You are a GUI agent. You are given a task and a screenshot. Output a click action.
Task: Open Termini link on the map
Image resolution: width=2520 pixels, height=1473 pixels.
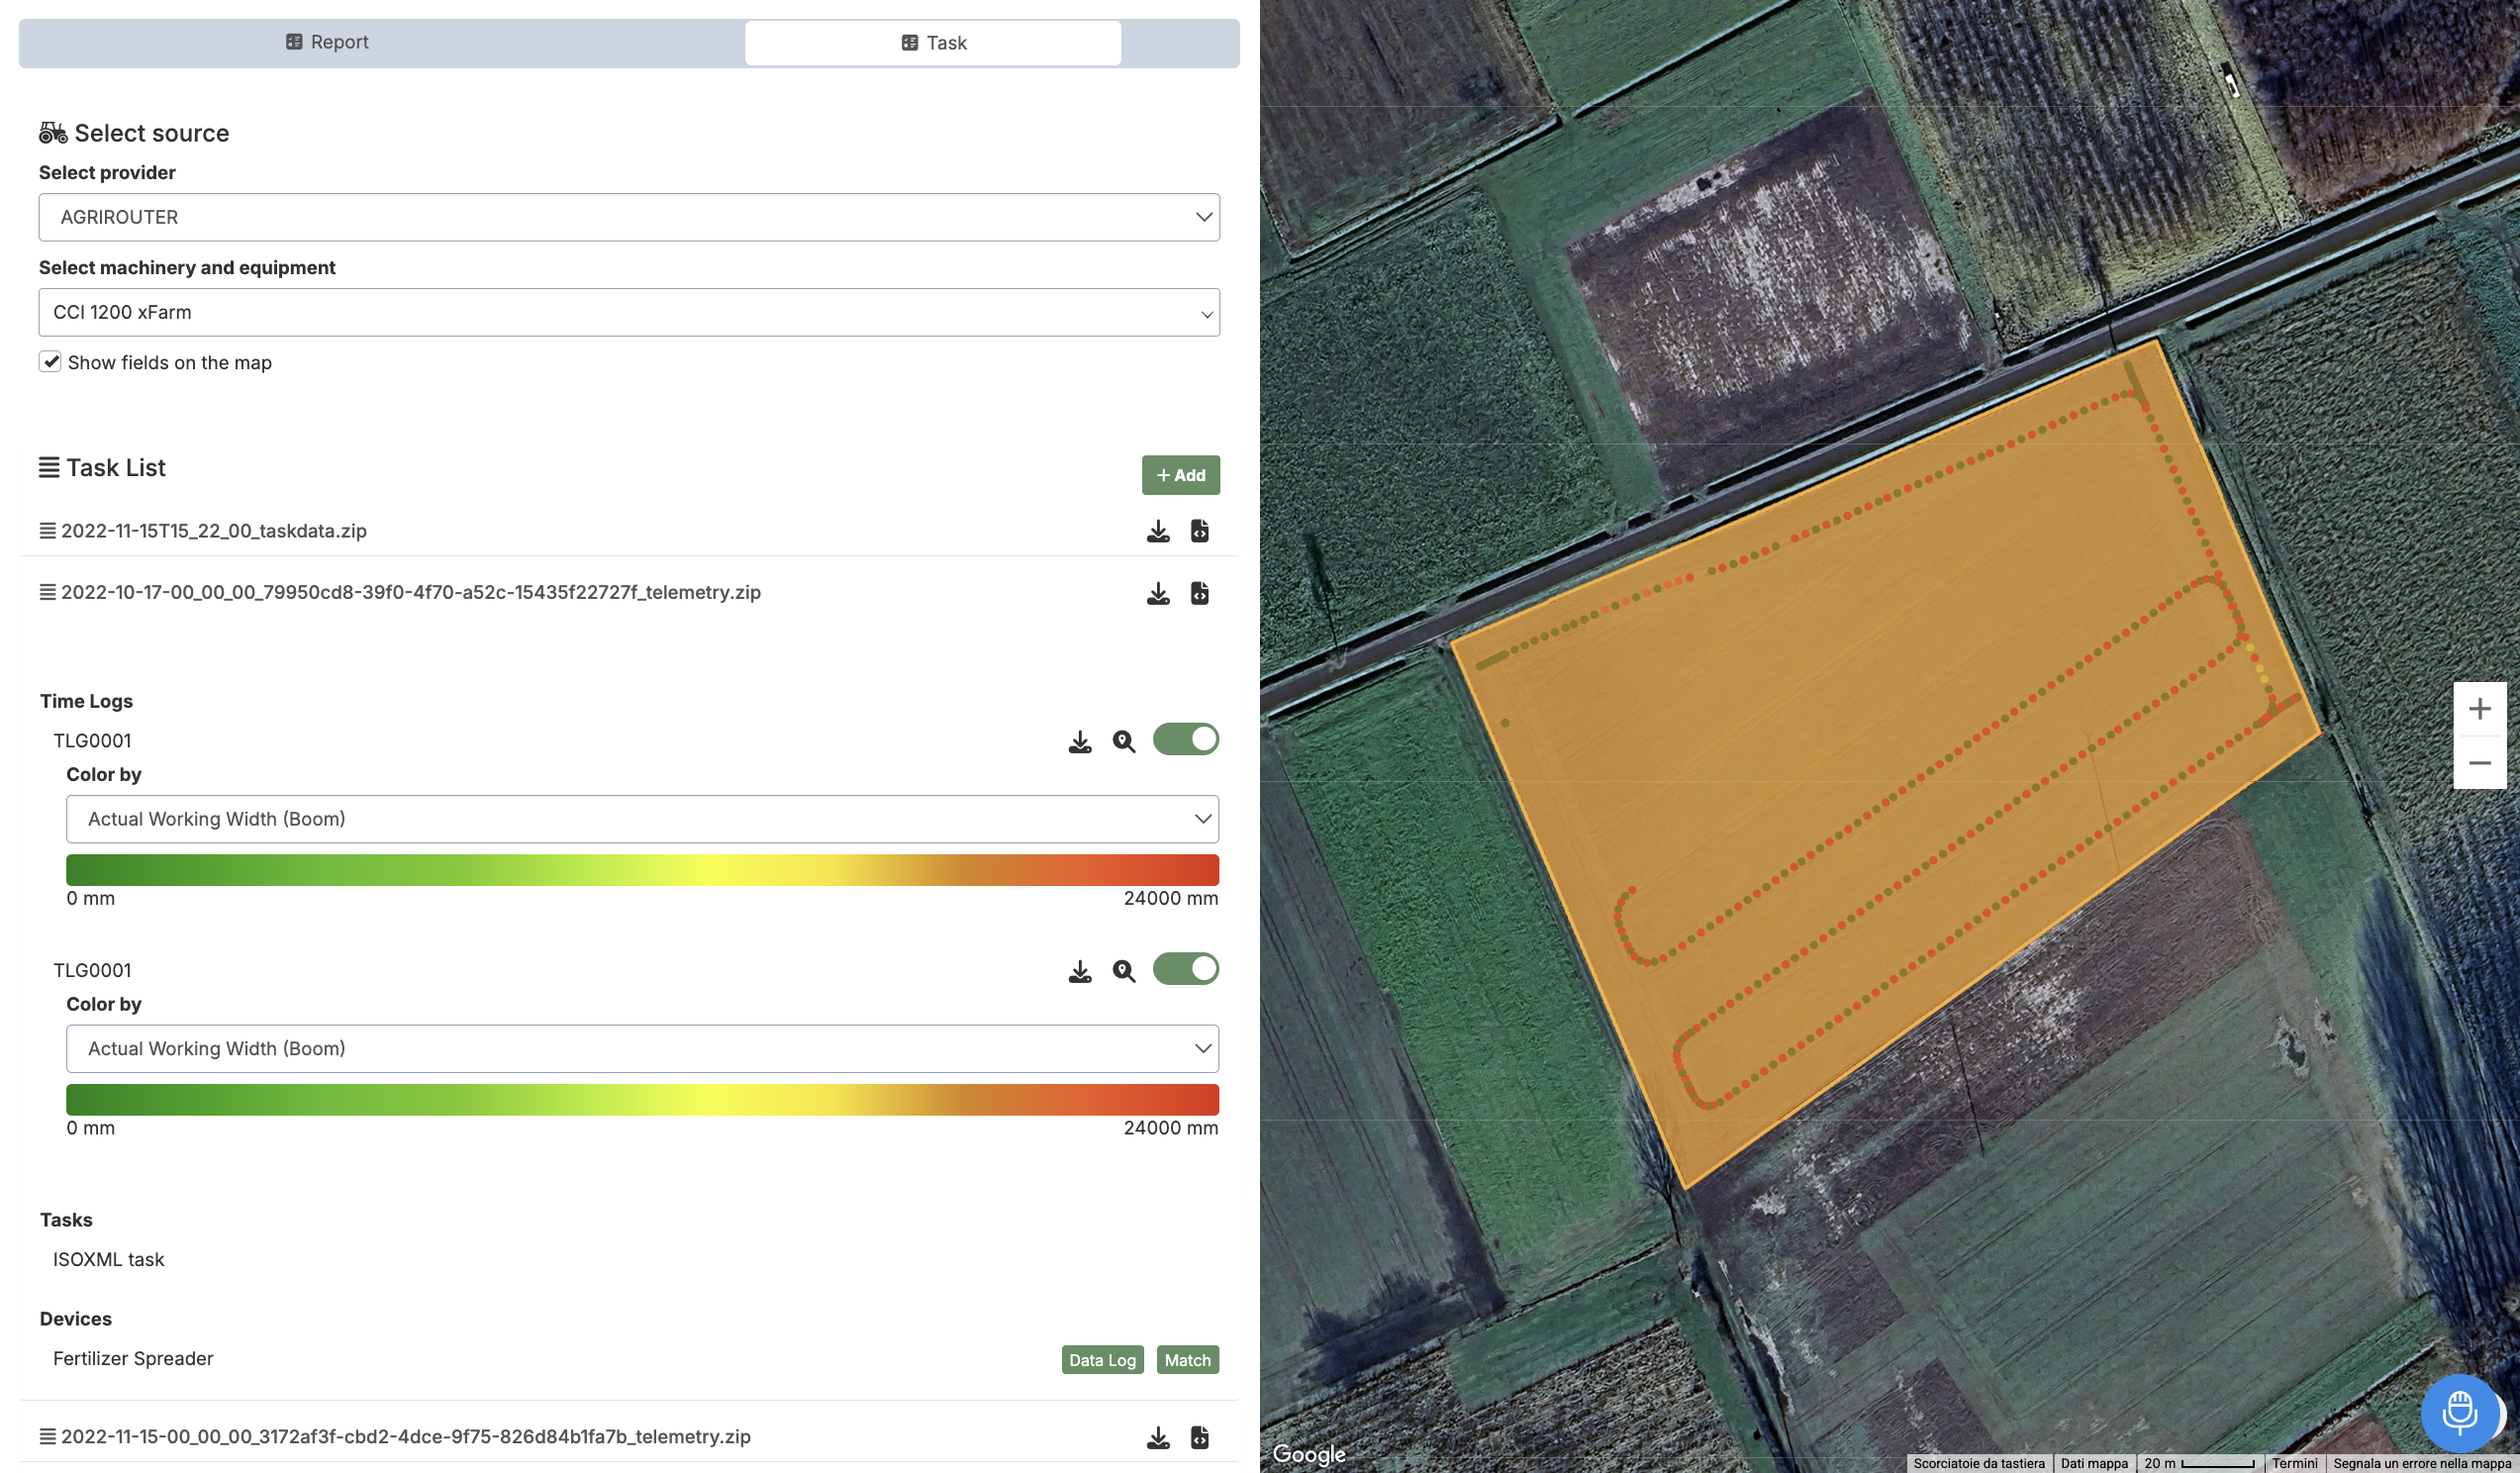click(x=2293, y=1464)
